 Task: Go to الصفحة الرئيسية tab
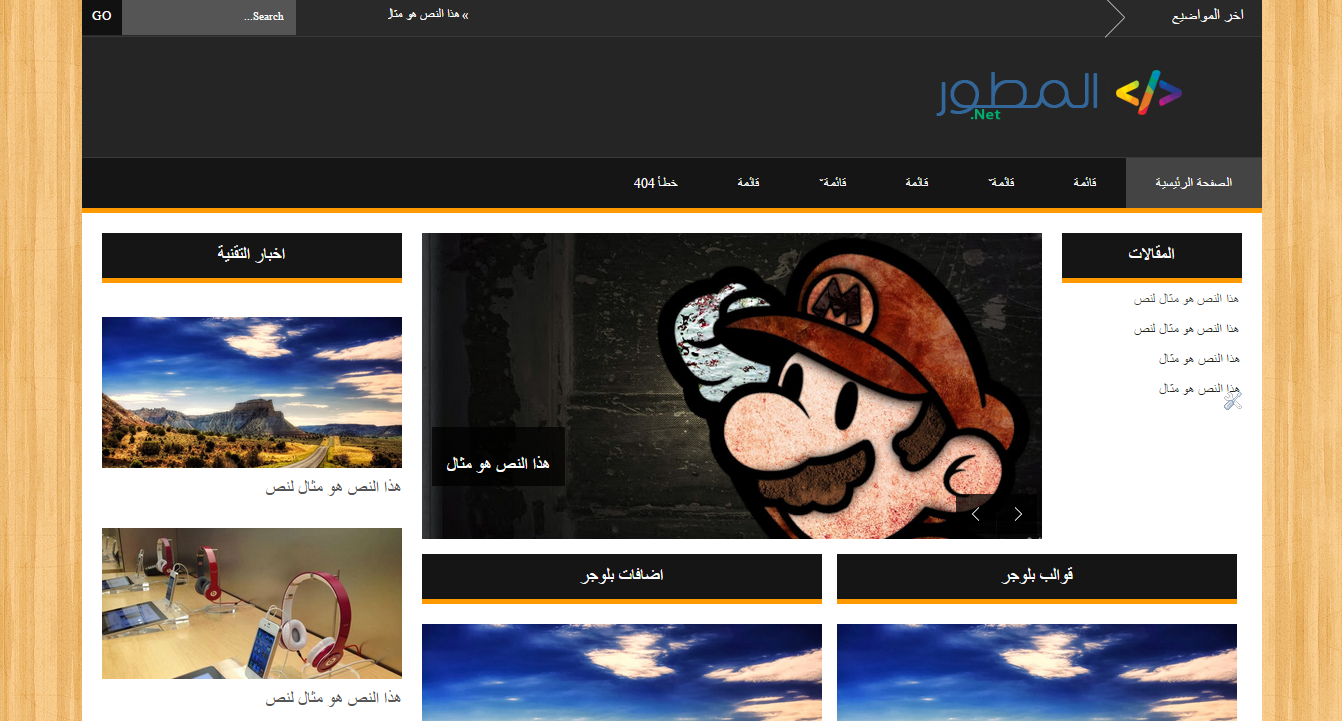pos(1194,183)
